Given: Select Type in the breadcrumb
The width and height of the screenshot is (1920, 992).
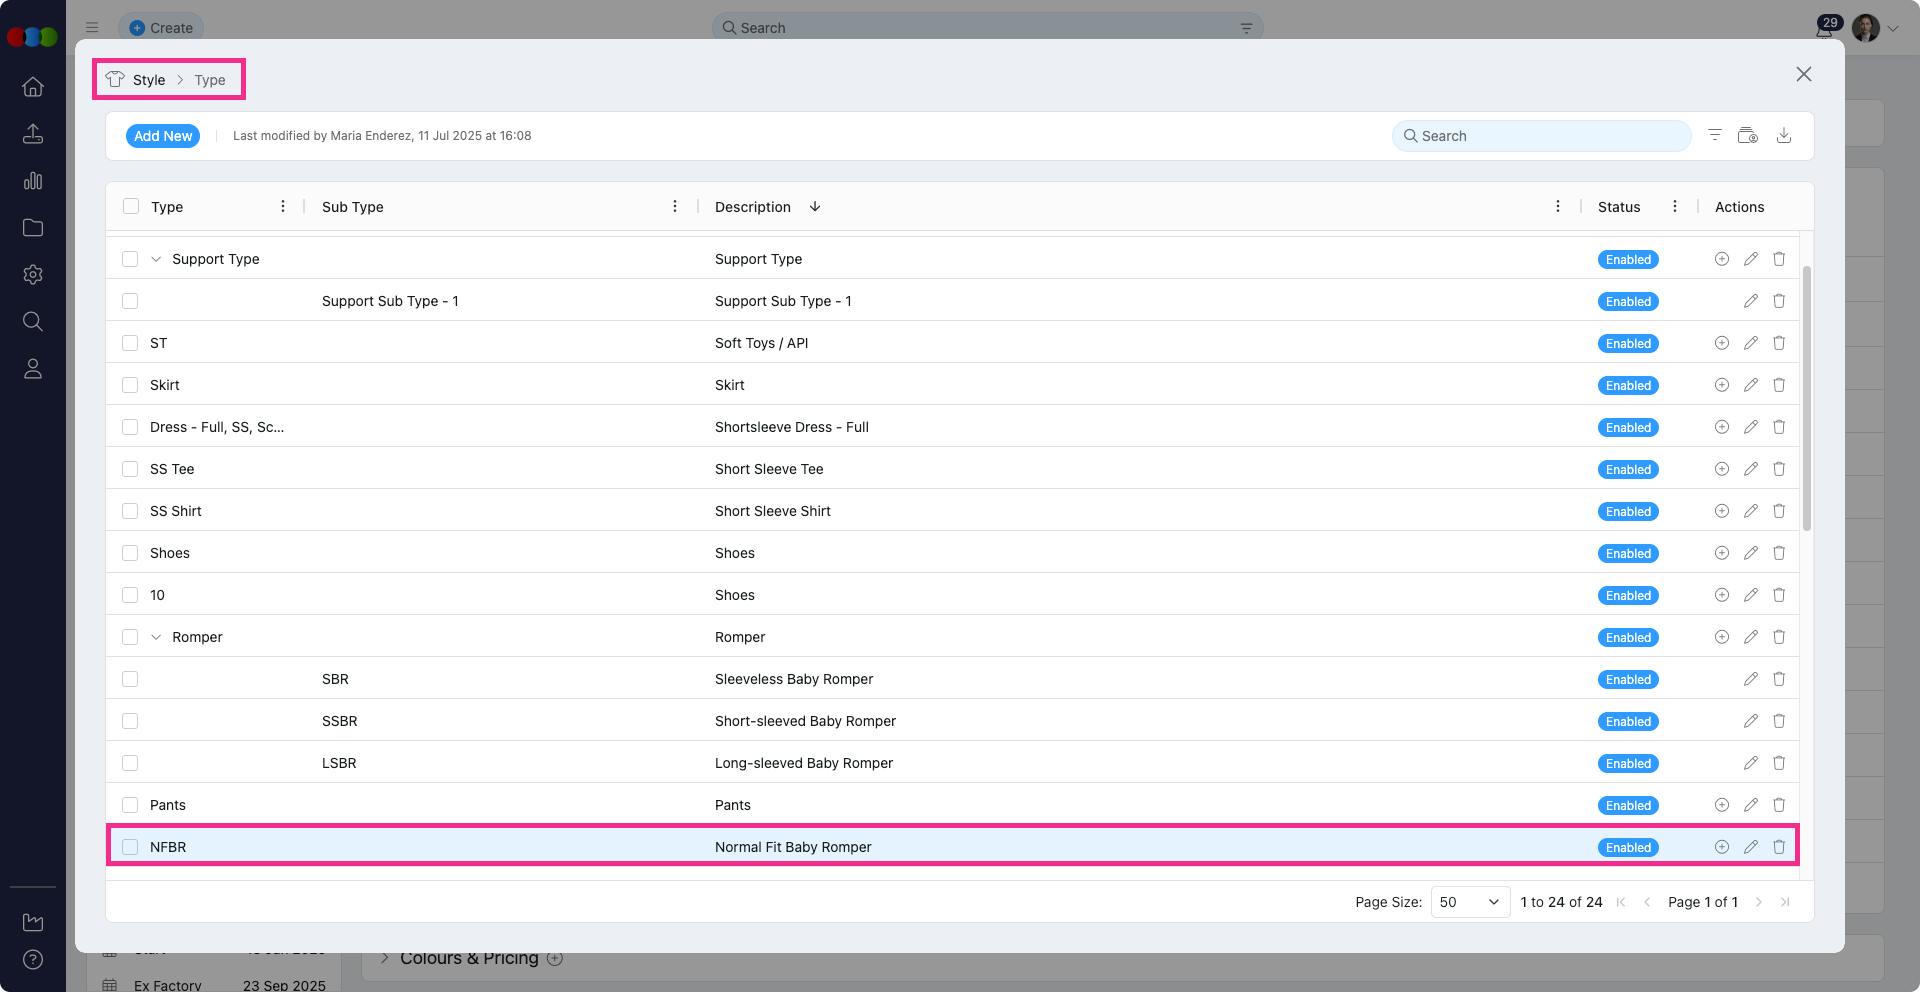Looking at the screenshot, I should click(x=210, y=80).
